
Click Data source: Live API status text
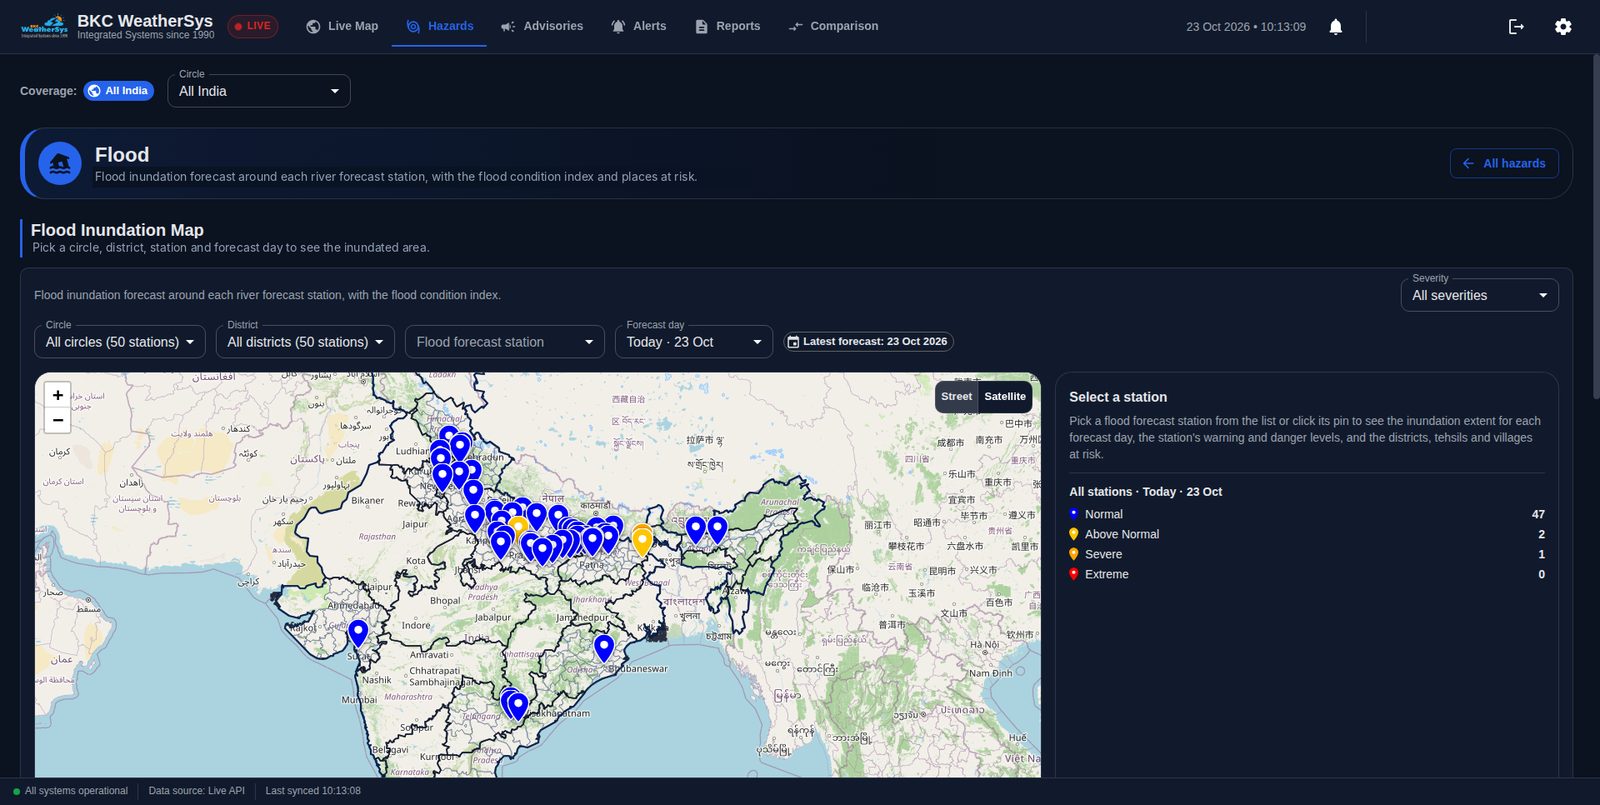(x=196, y=791)
